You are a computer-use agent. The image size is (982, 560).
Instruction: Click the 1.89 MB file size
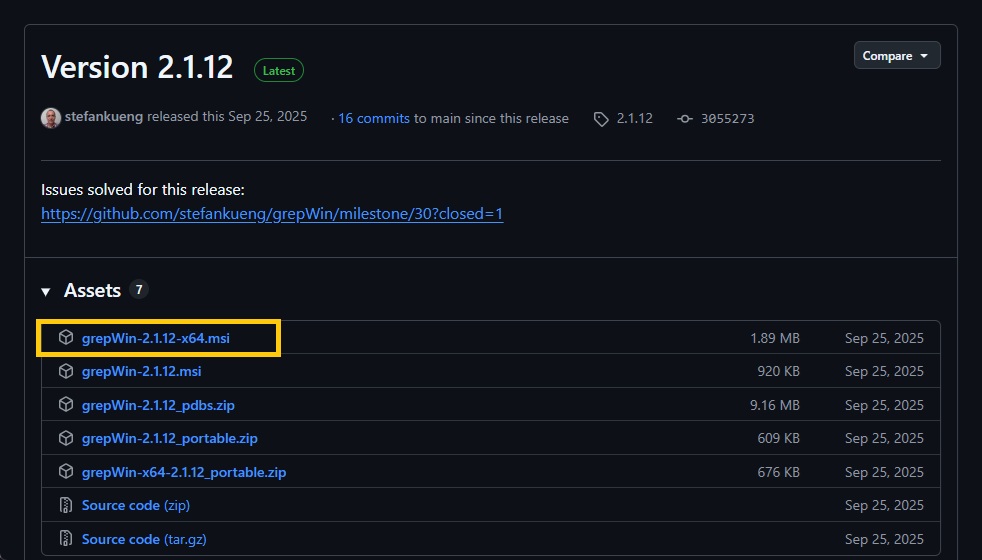point(775,338)
